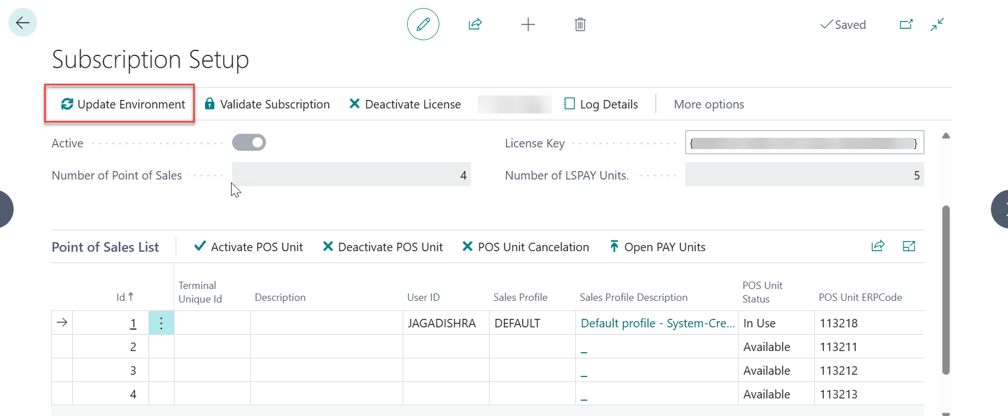Image resolution: width=1008 pixels, height=416 pixels.
Task: Open Log Details
Action: [x=601, y=104]
